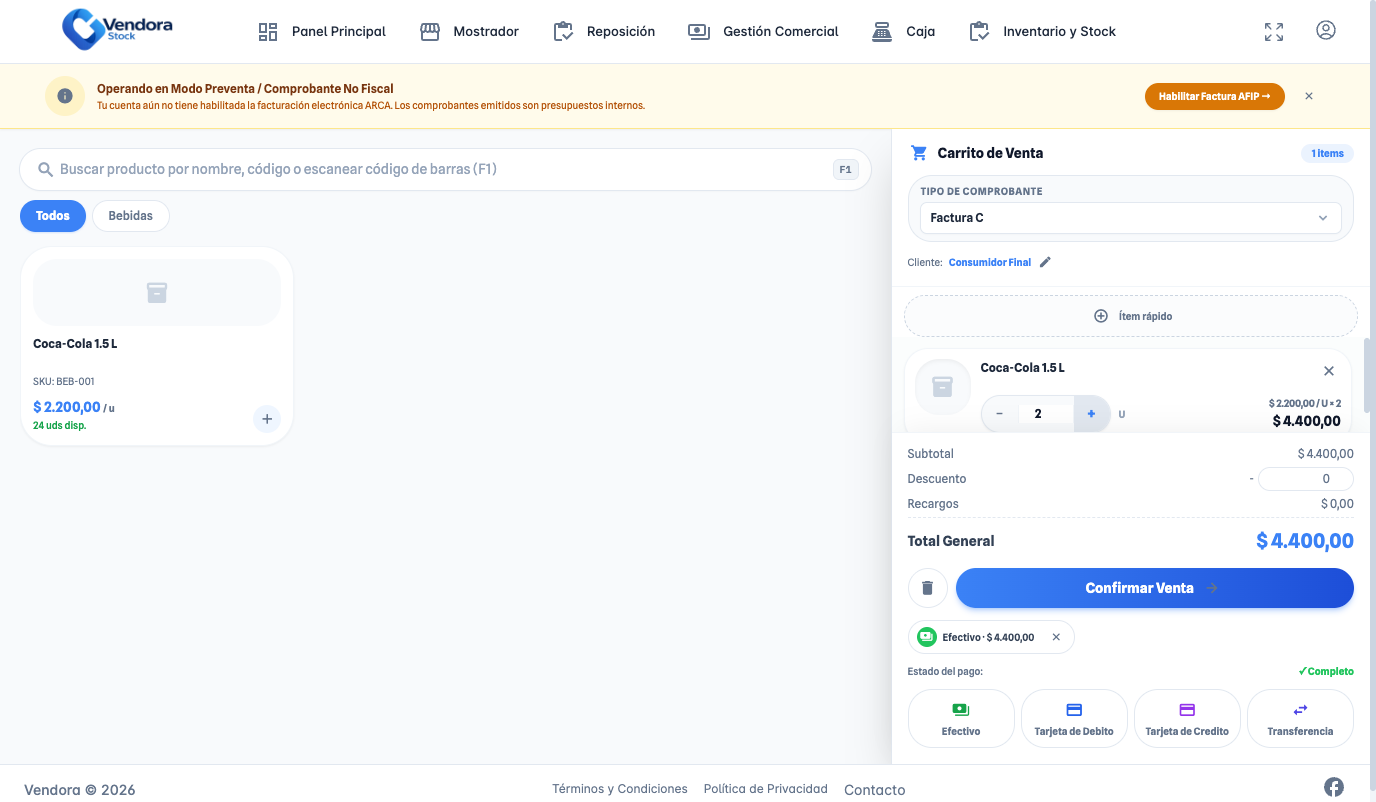Open Términos y Condiciones link

click(620, 789)
